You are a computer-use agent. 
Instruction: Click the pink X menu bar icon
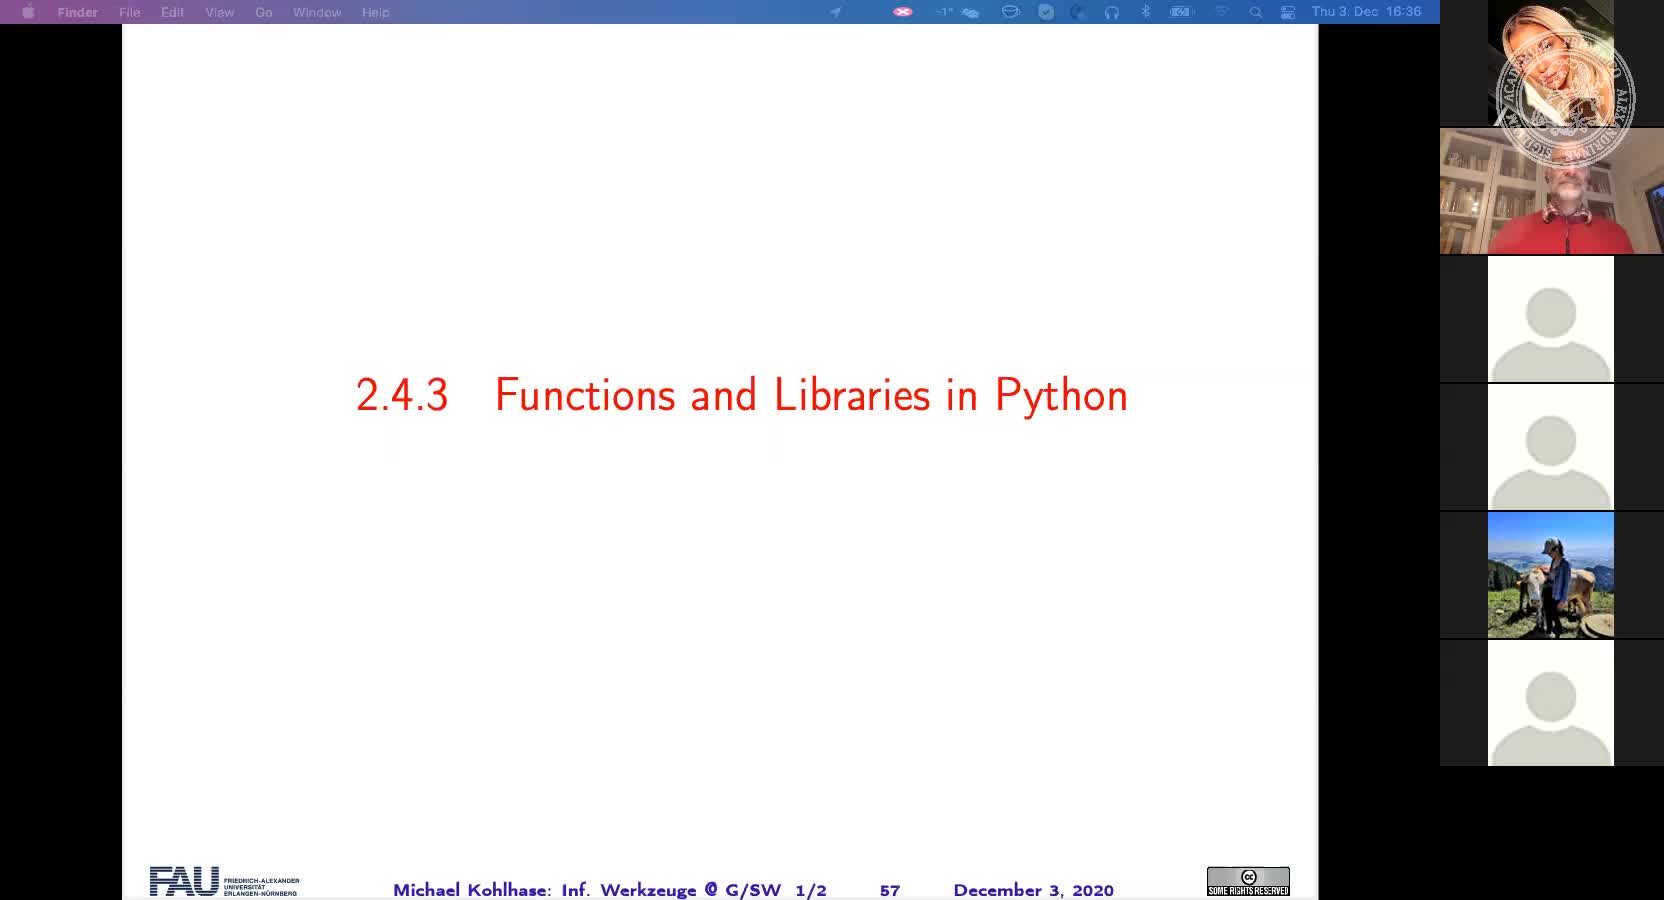pos(903,12)
